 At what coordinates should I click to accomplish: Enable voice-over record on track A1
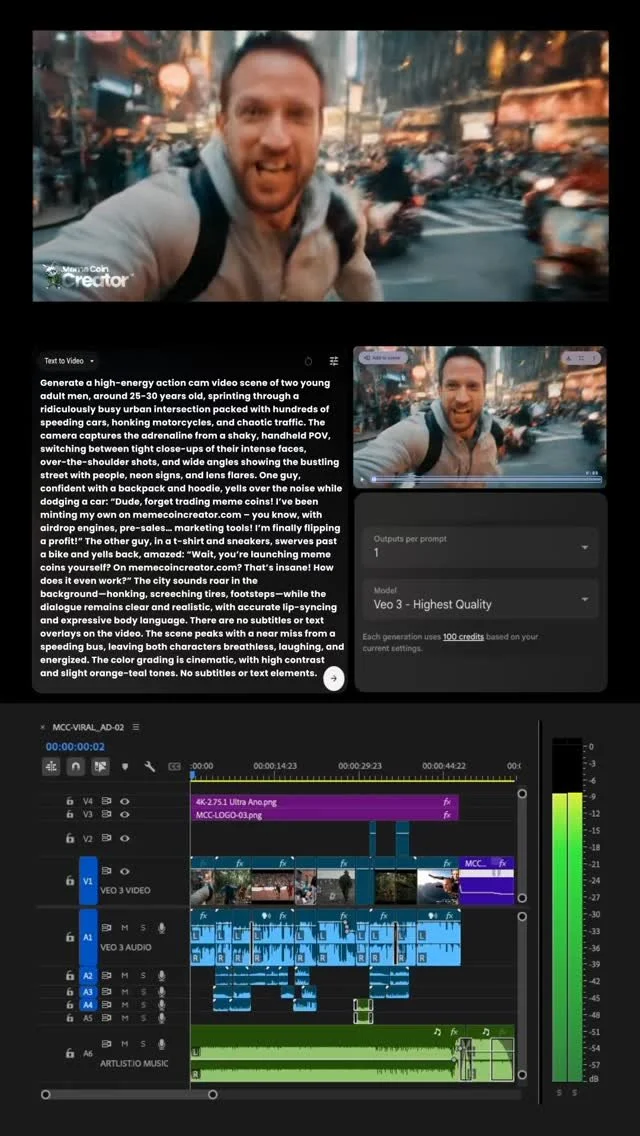pyautogui.click(x=162, y=927)
